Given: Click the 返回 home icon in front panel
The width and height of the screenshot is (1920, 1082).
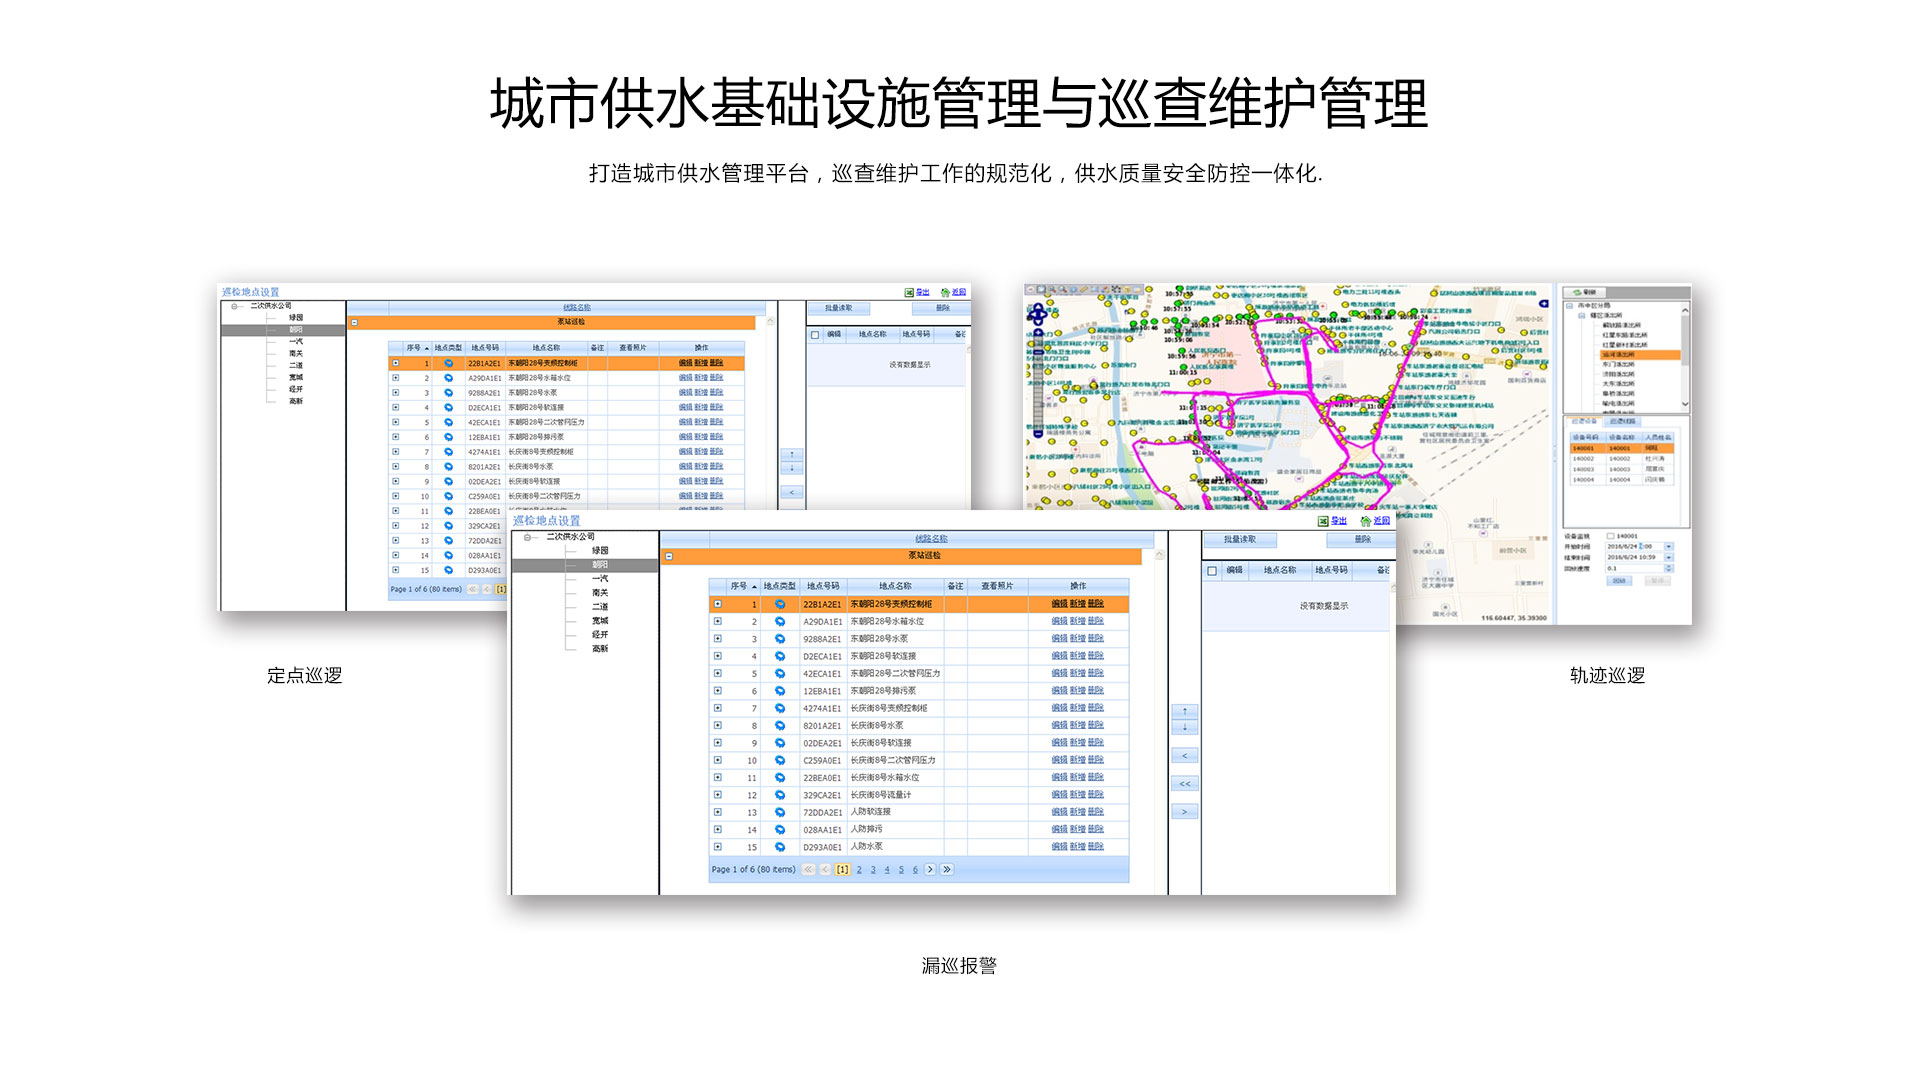Looking at the screenshot, I should (x=1366, y=521).
